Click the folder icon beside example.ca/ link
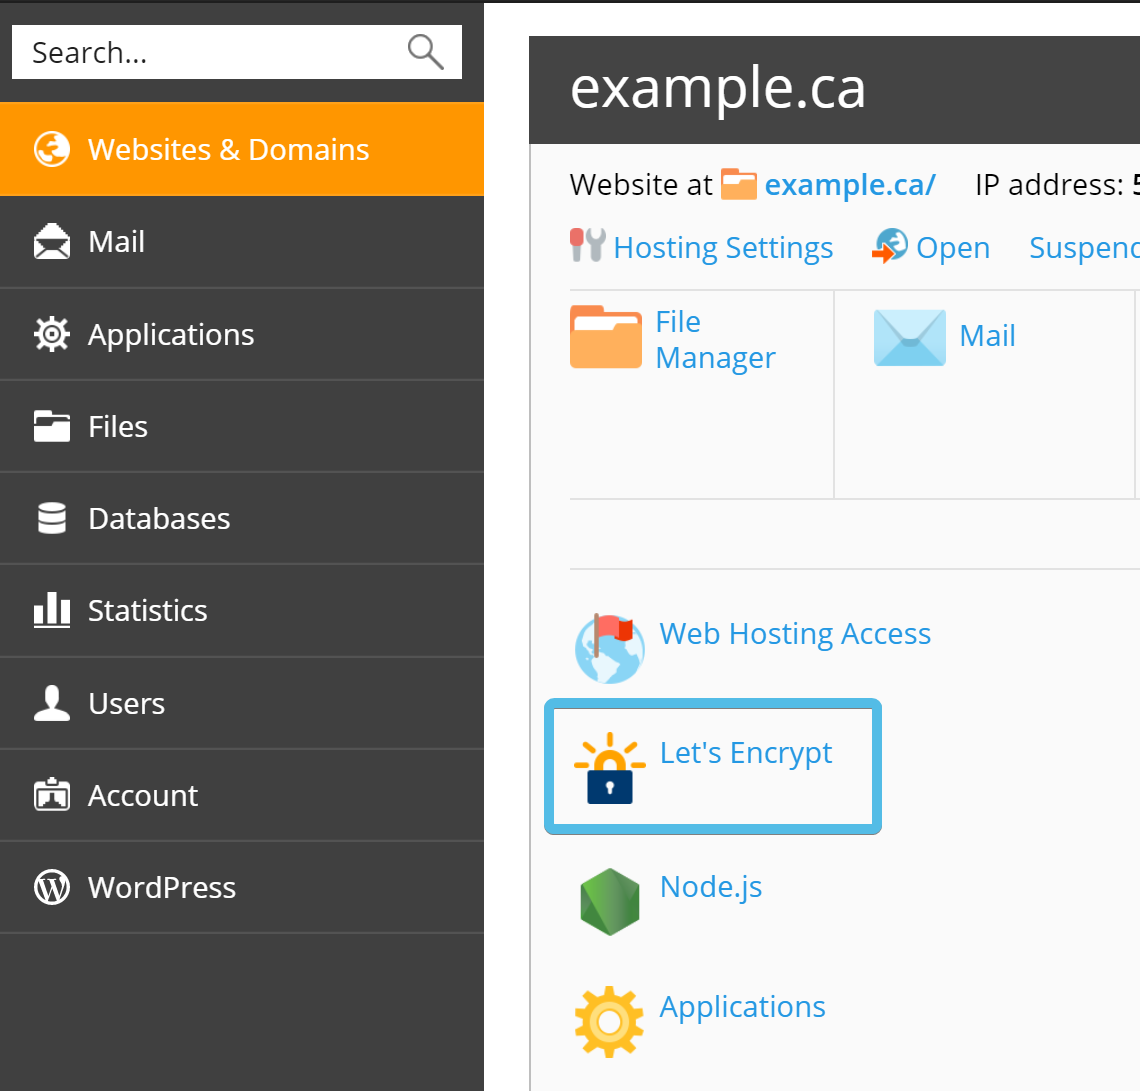 (x=739, y=184)
